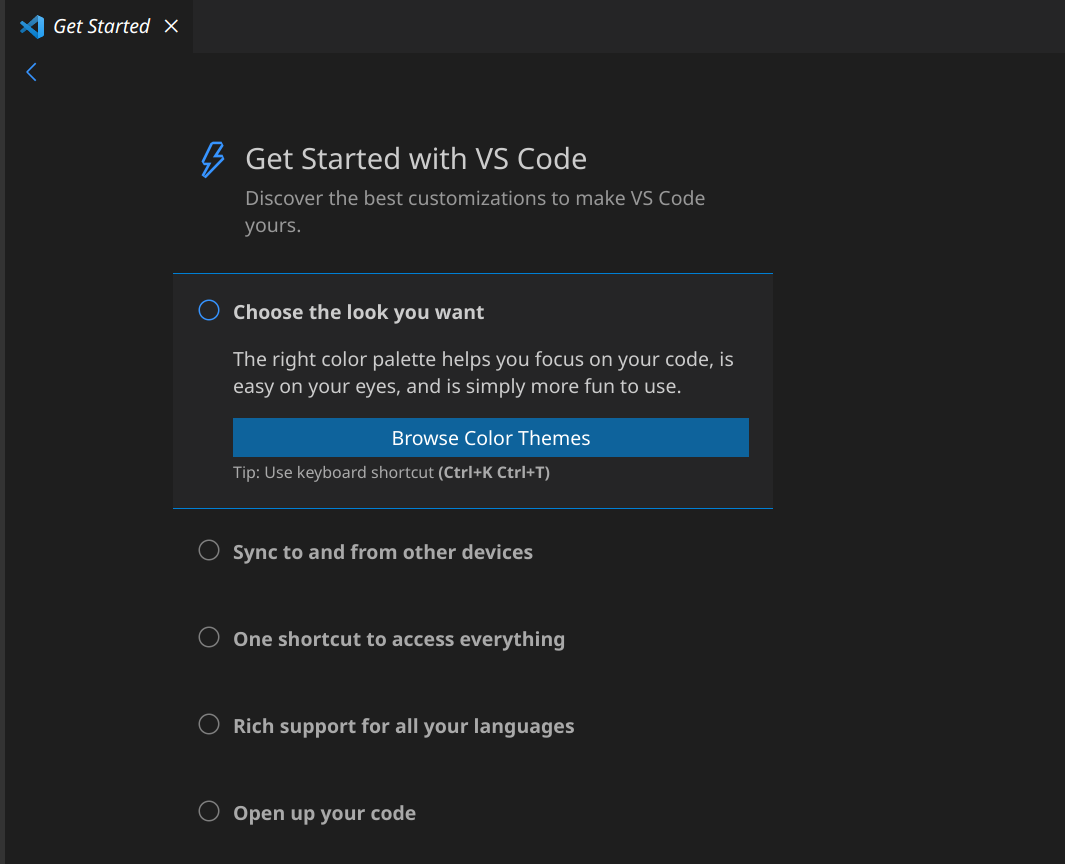The image size is (1065, 864).
Task: Expand "One shortcut to access everything" step
Action: point(398,639)
